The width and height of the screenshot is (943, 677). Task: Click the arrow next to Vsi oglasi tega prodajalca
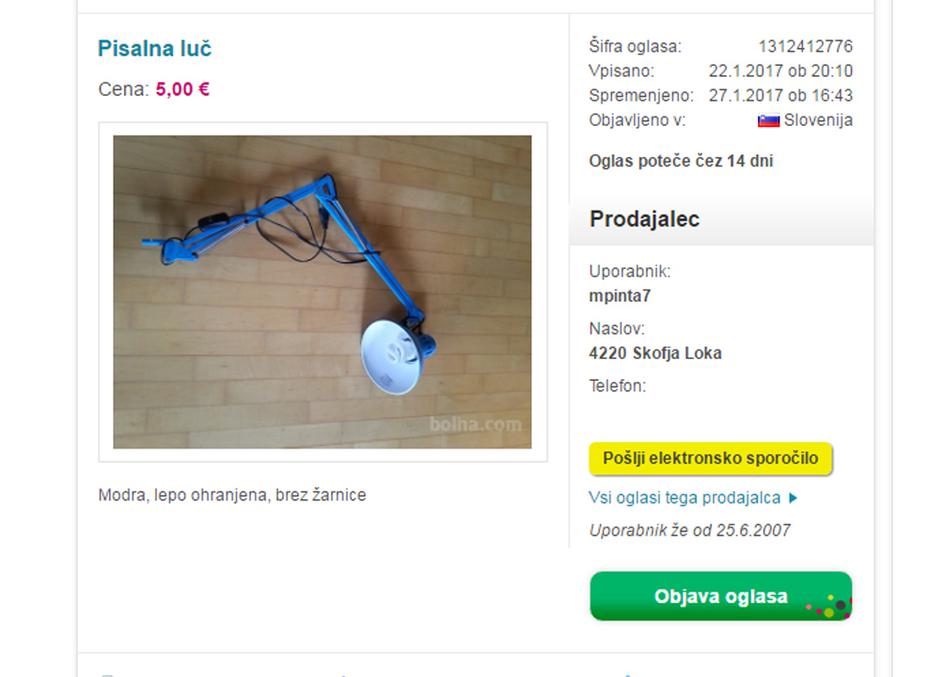tap(793, 498)
